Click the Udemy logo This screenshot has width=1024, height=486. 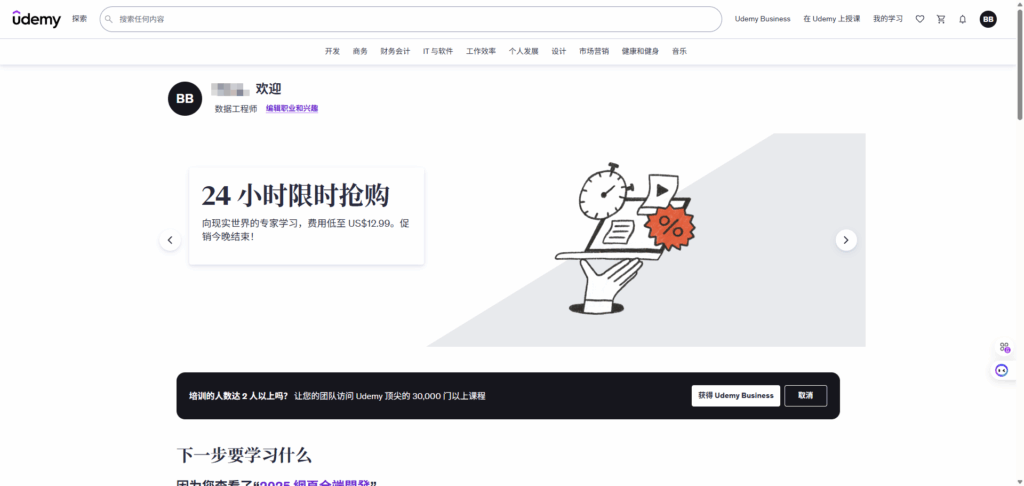[37, 19]
